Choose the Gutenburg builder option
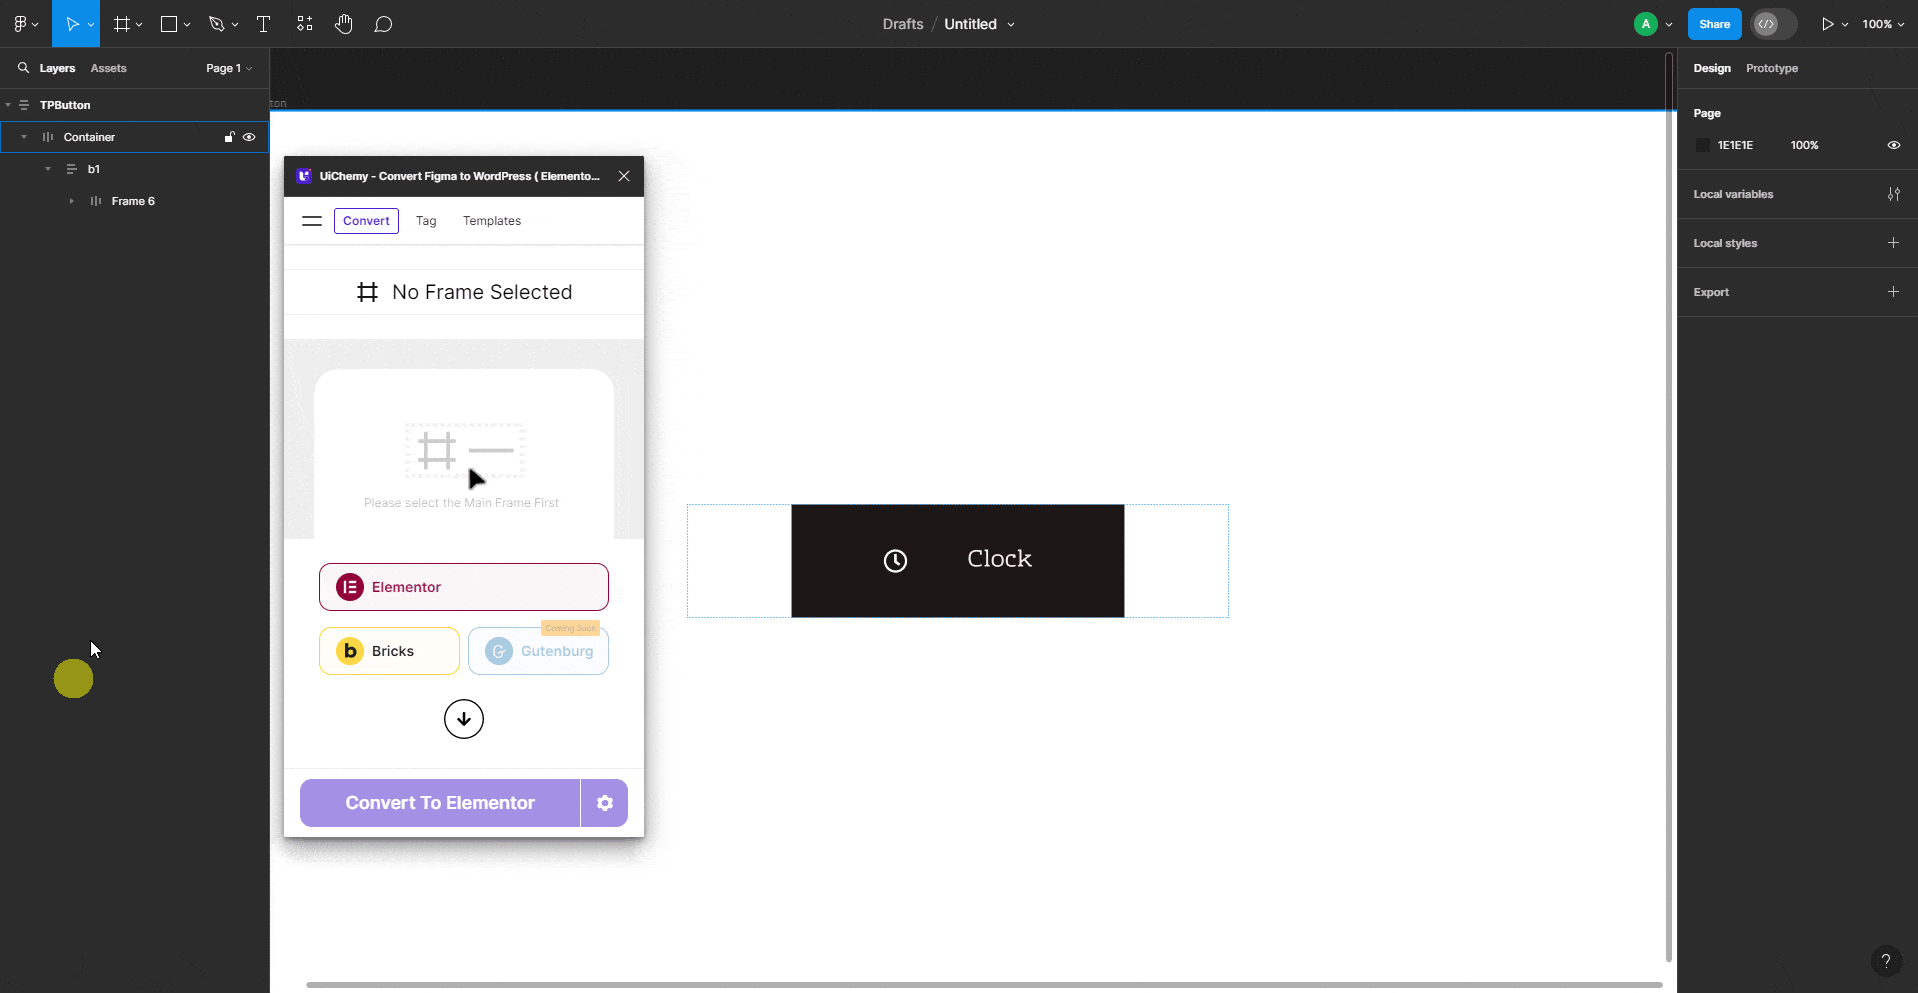Screen dimensions: 1918x993 pos(538,651)
